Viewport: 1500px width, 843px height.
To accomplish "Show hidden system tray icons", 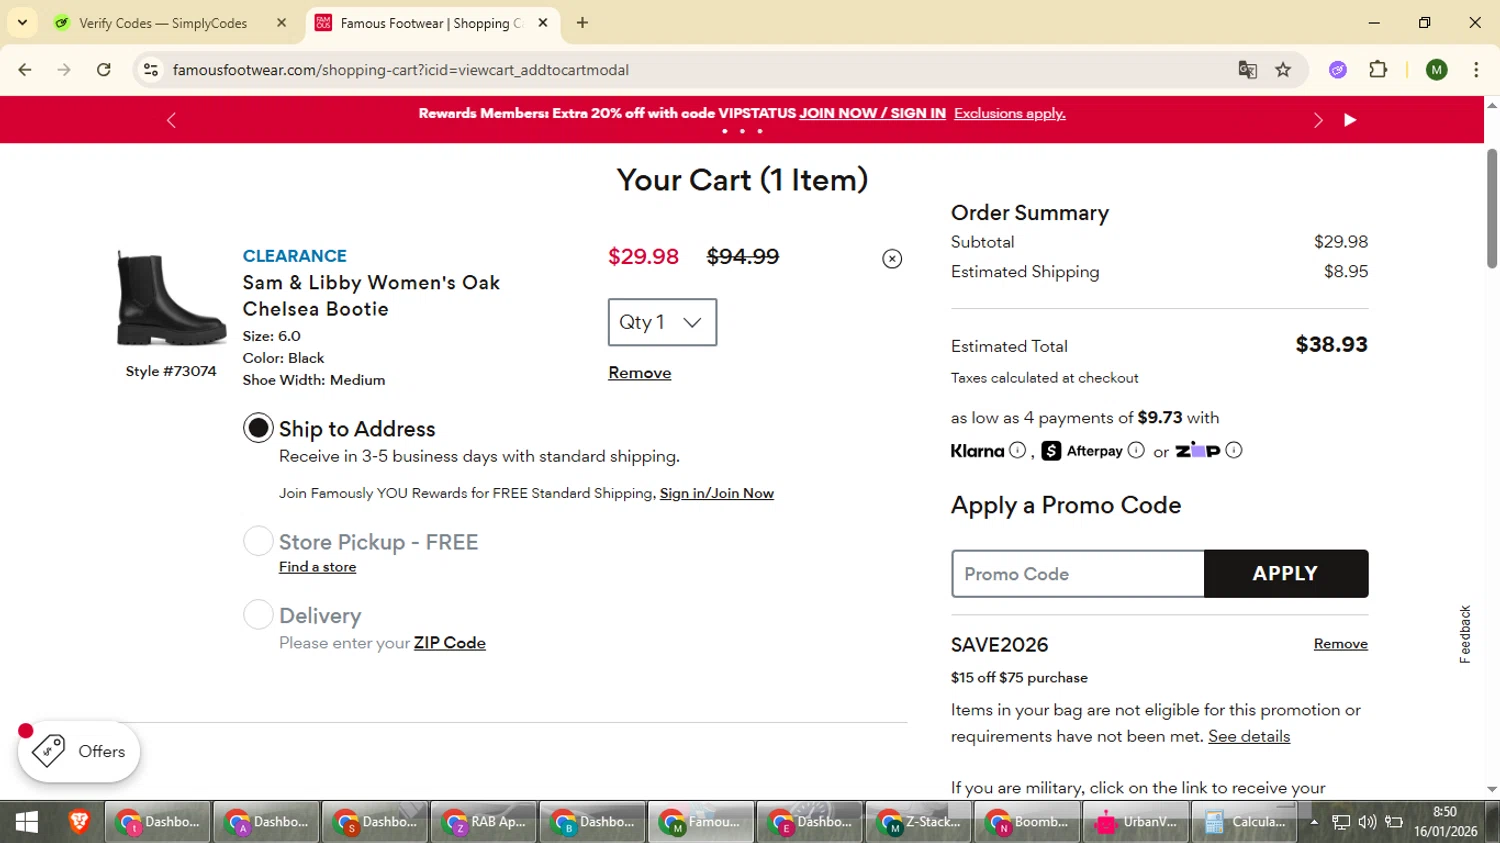I will click(x=1314, y=823).
